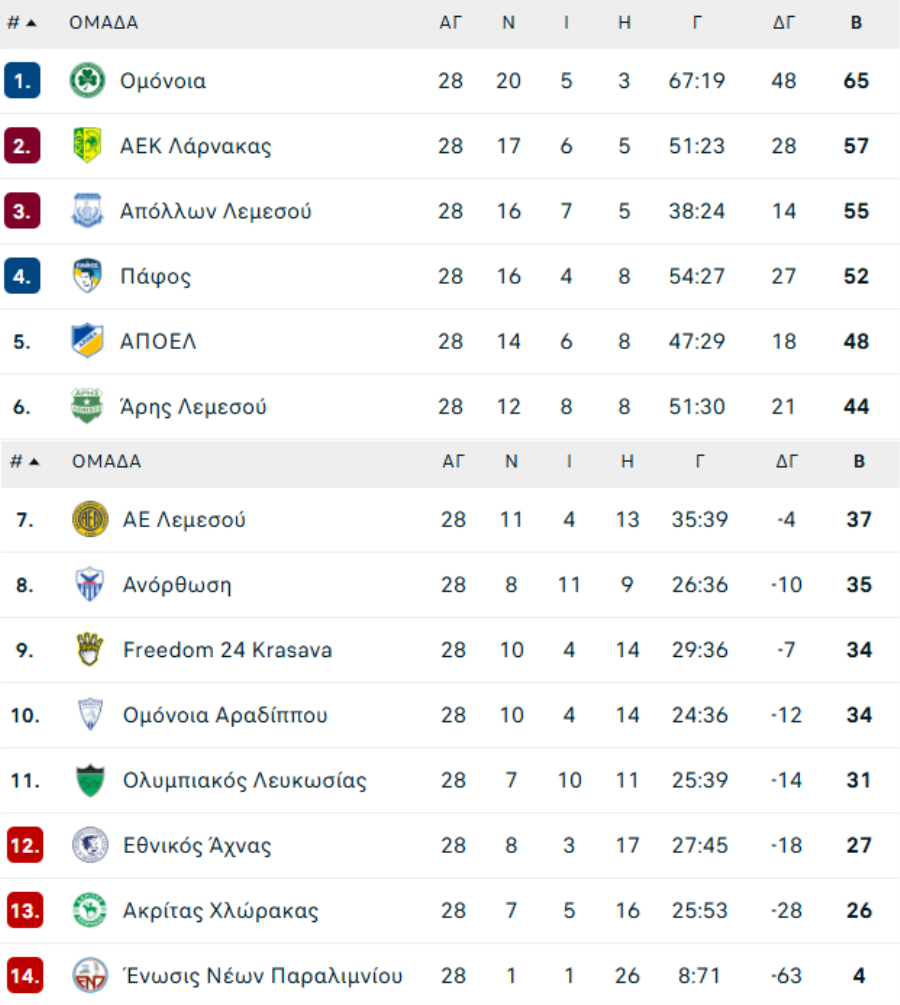Open the Ανόρθωση team link
The image size is (900, 1005).
[177, 585]
